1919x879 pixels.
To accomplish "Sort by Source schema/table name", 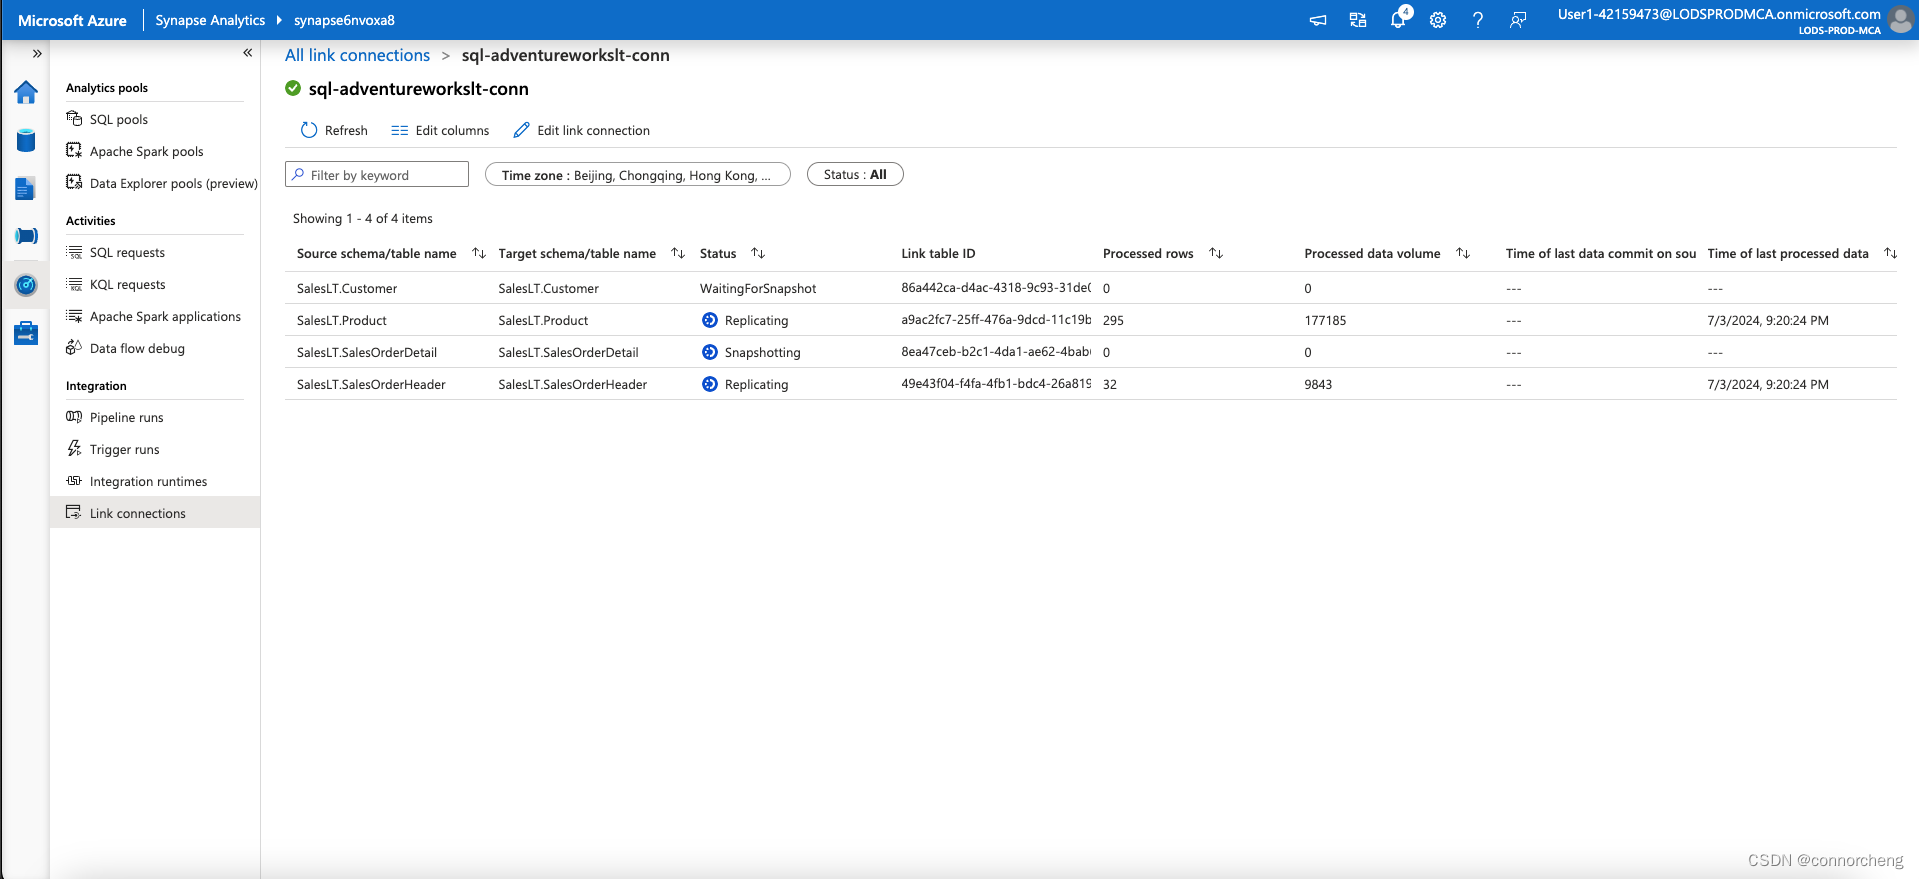I will [479, 253].
